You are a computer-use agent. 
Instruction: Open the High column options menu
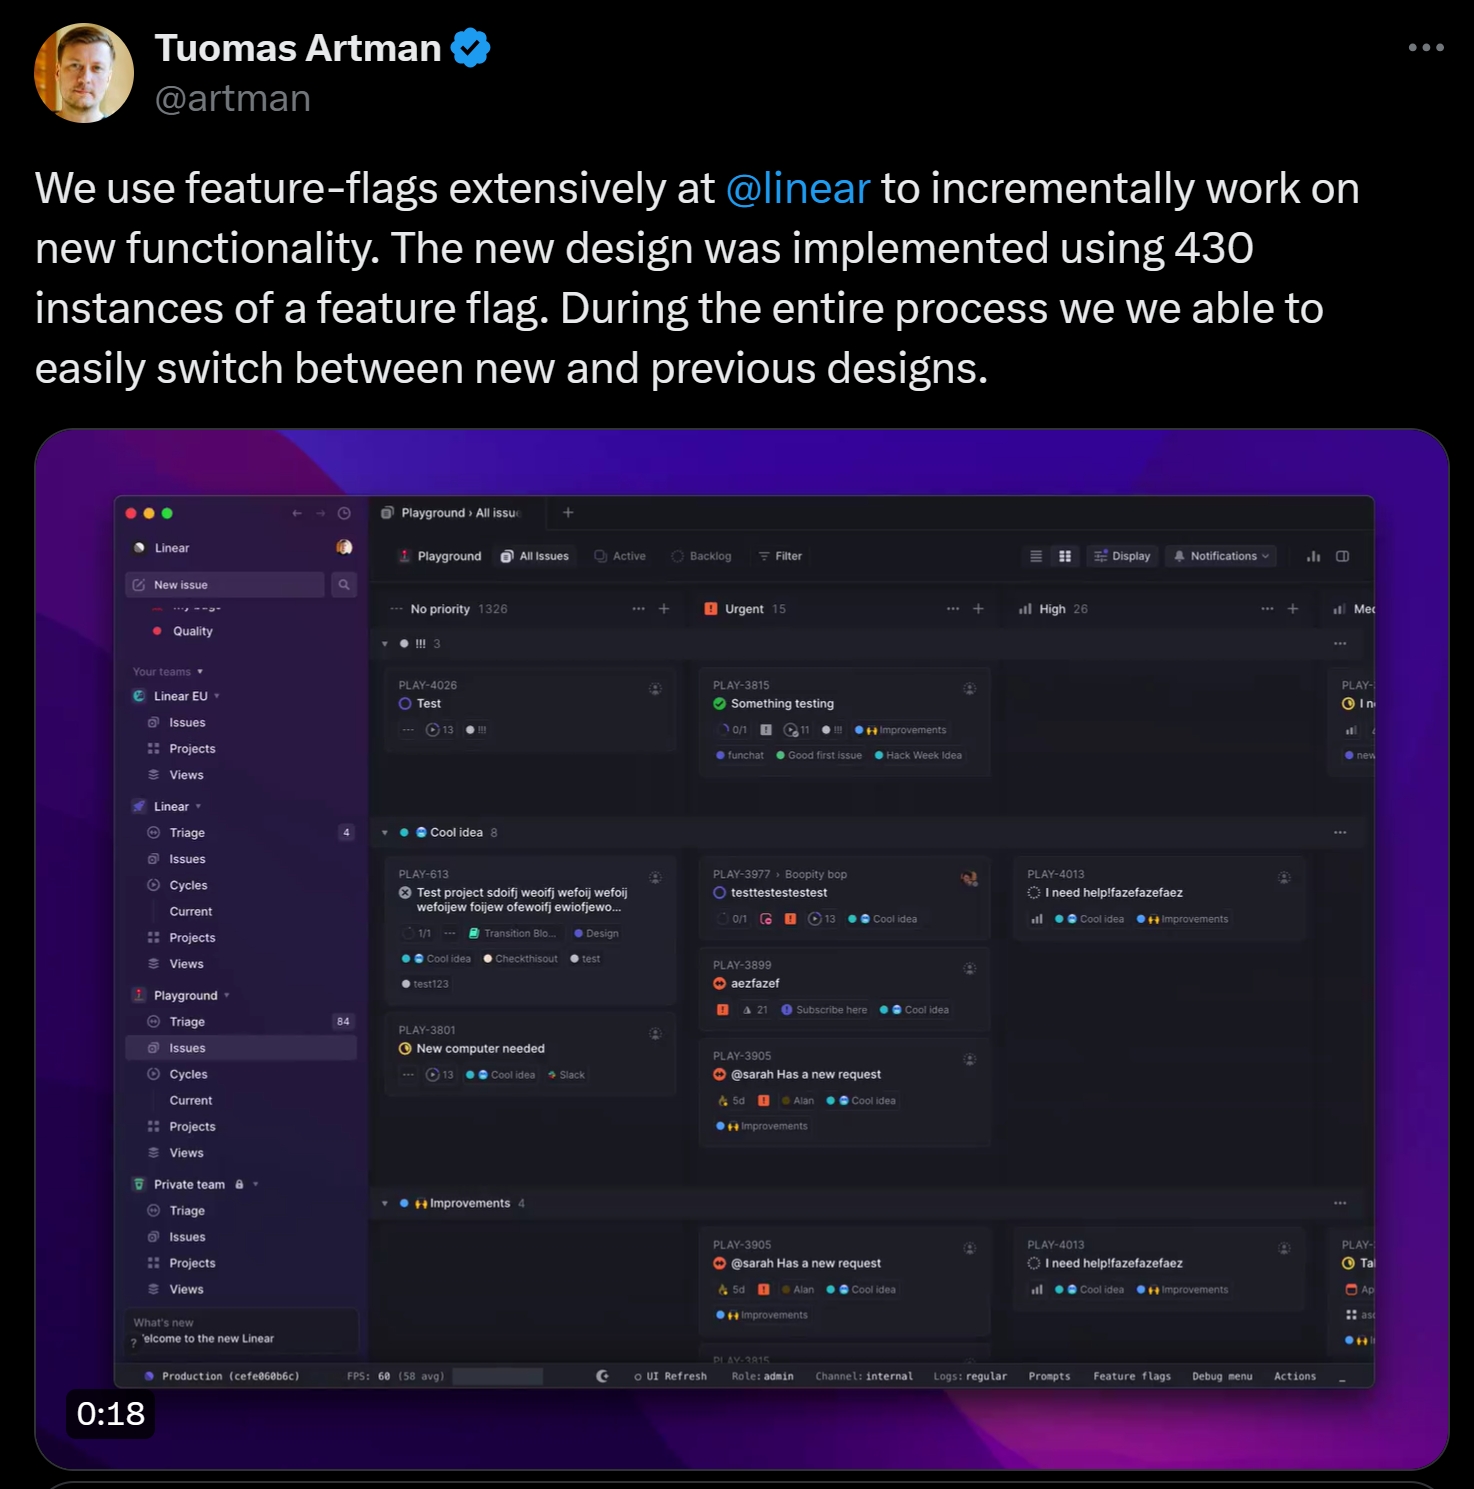pos(1267,609)
